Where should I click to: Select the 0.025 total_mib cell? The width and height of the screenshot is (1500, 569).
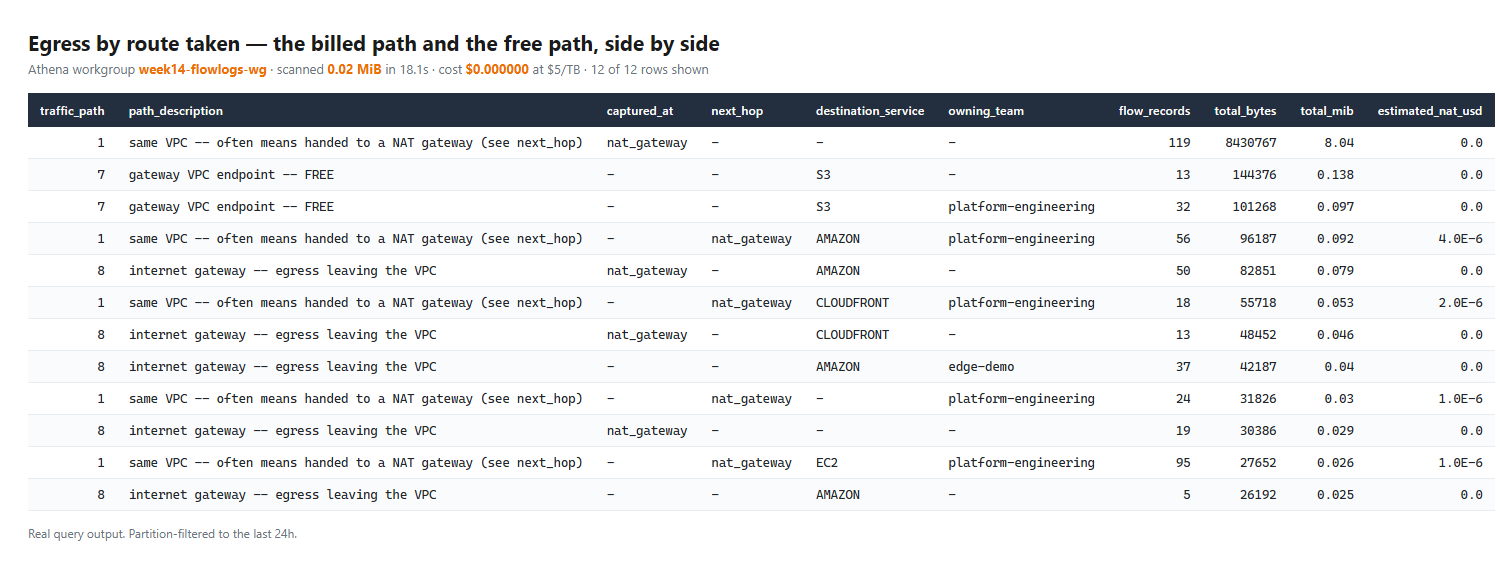coord(1336,495)
